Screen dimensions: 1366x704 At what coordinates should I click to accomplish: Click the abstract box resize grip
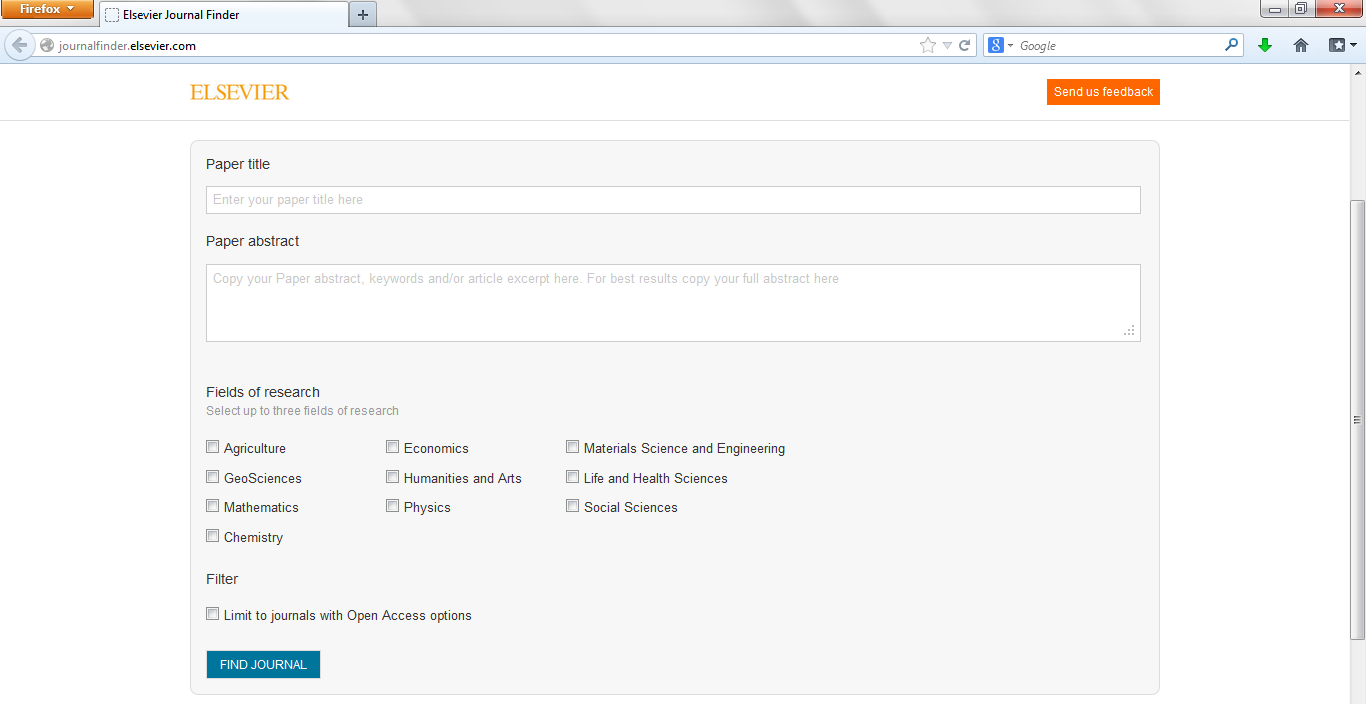(x=1130, y=331)
